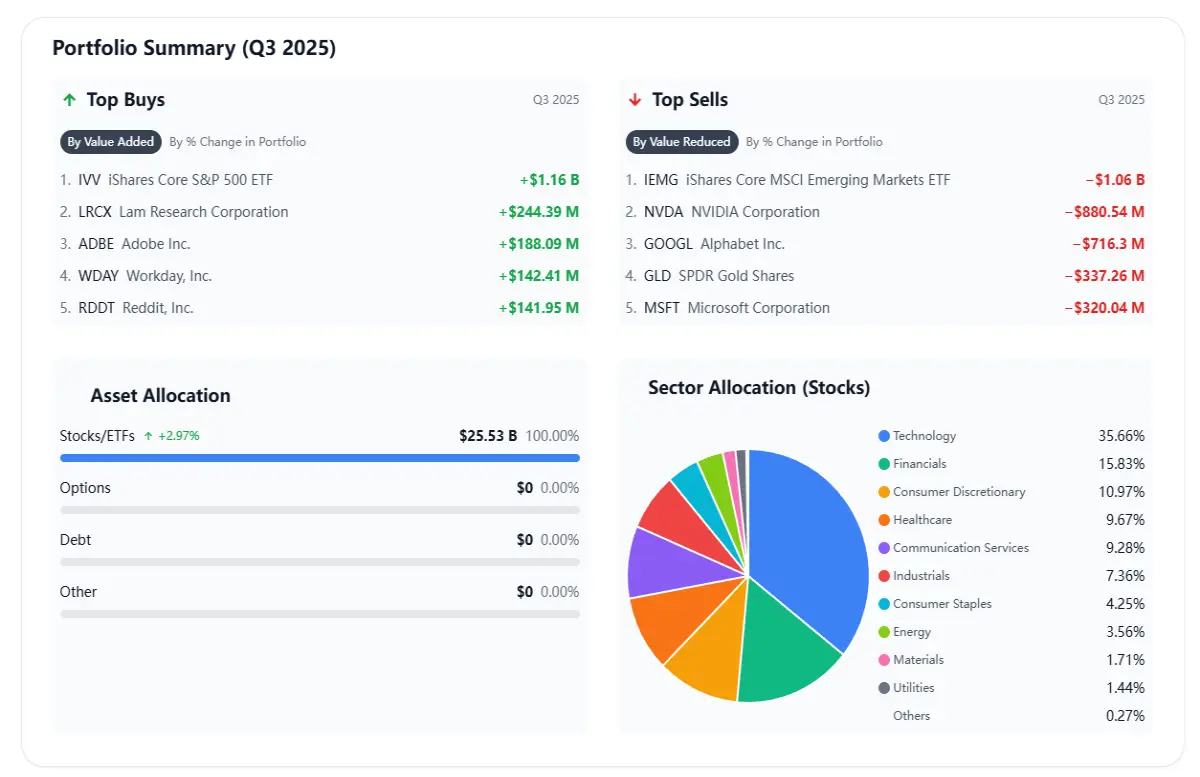This screenshot has height=777, width=1200.
Task: Click the −$1.06 B value for IEMG
Action: (x=1115, y=180)
